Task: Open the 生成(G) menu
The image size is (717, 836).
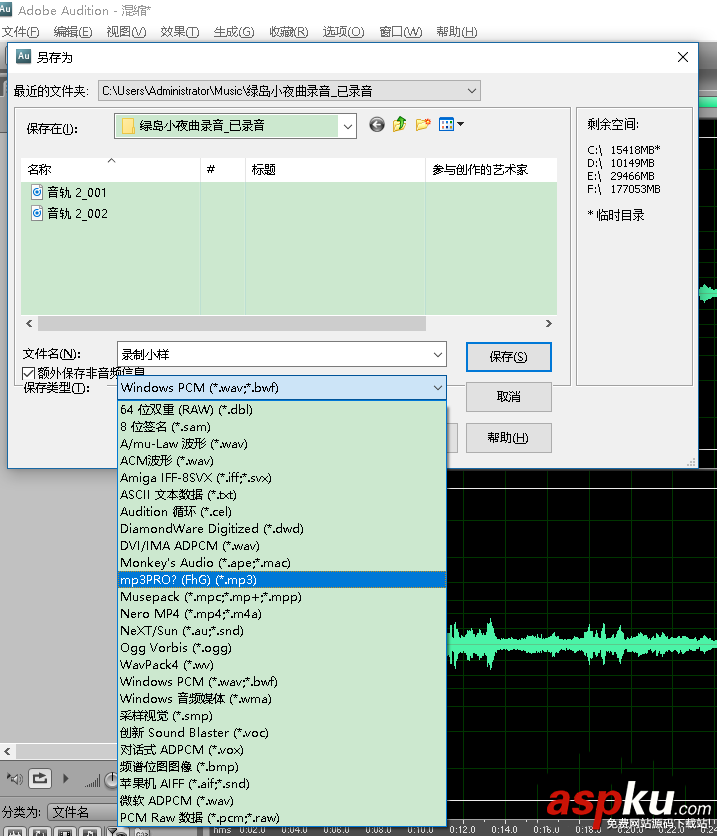Action: tap(233, 32)
